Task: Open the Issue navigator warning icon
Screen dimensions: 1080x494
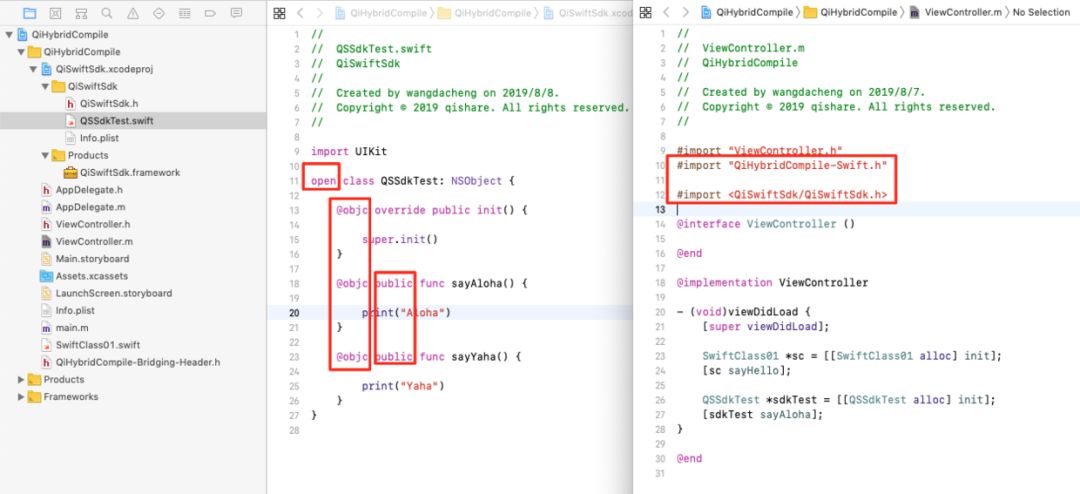Action: (x=133, y=13)
